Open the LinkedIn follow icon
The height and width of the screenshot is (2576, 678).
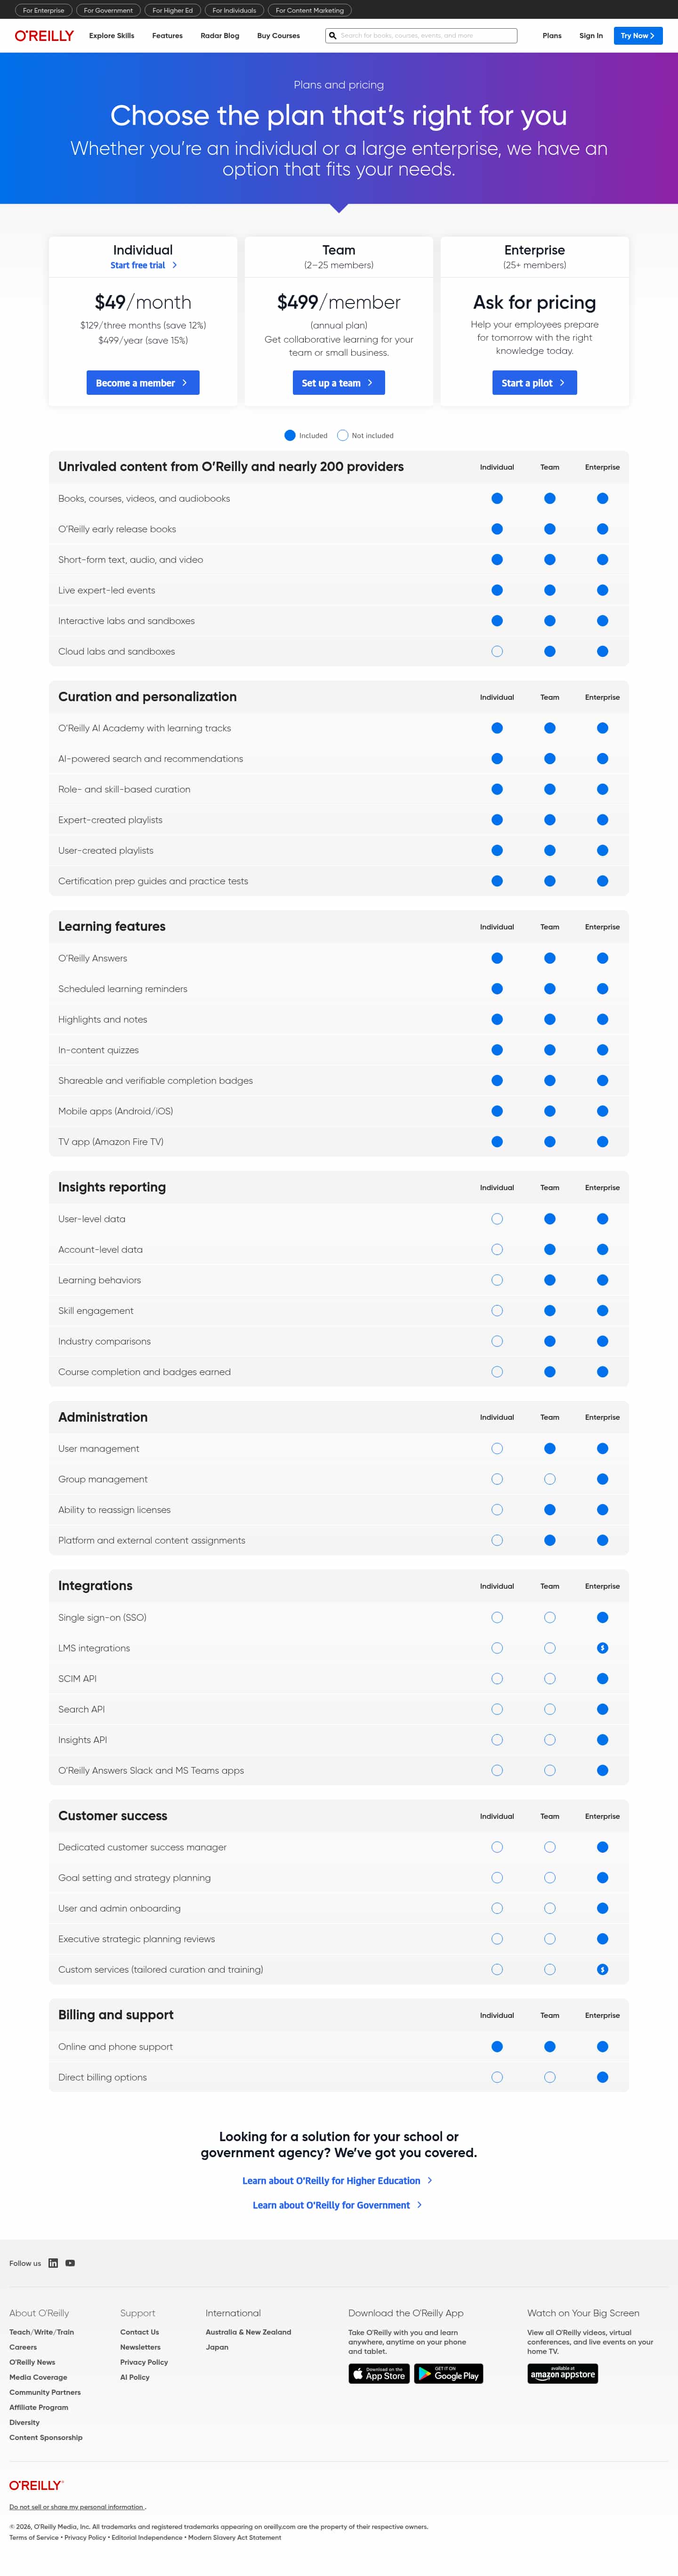[x=54, y=2263]
